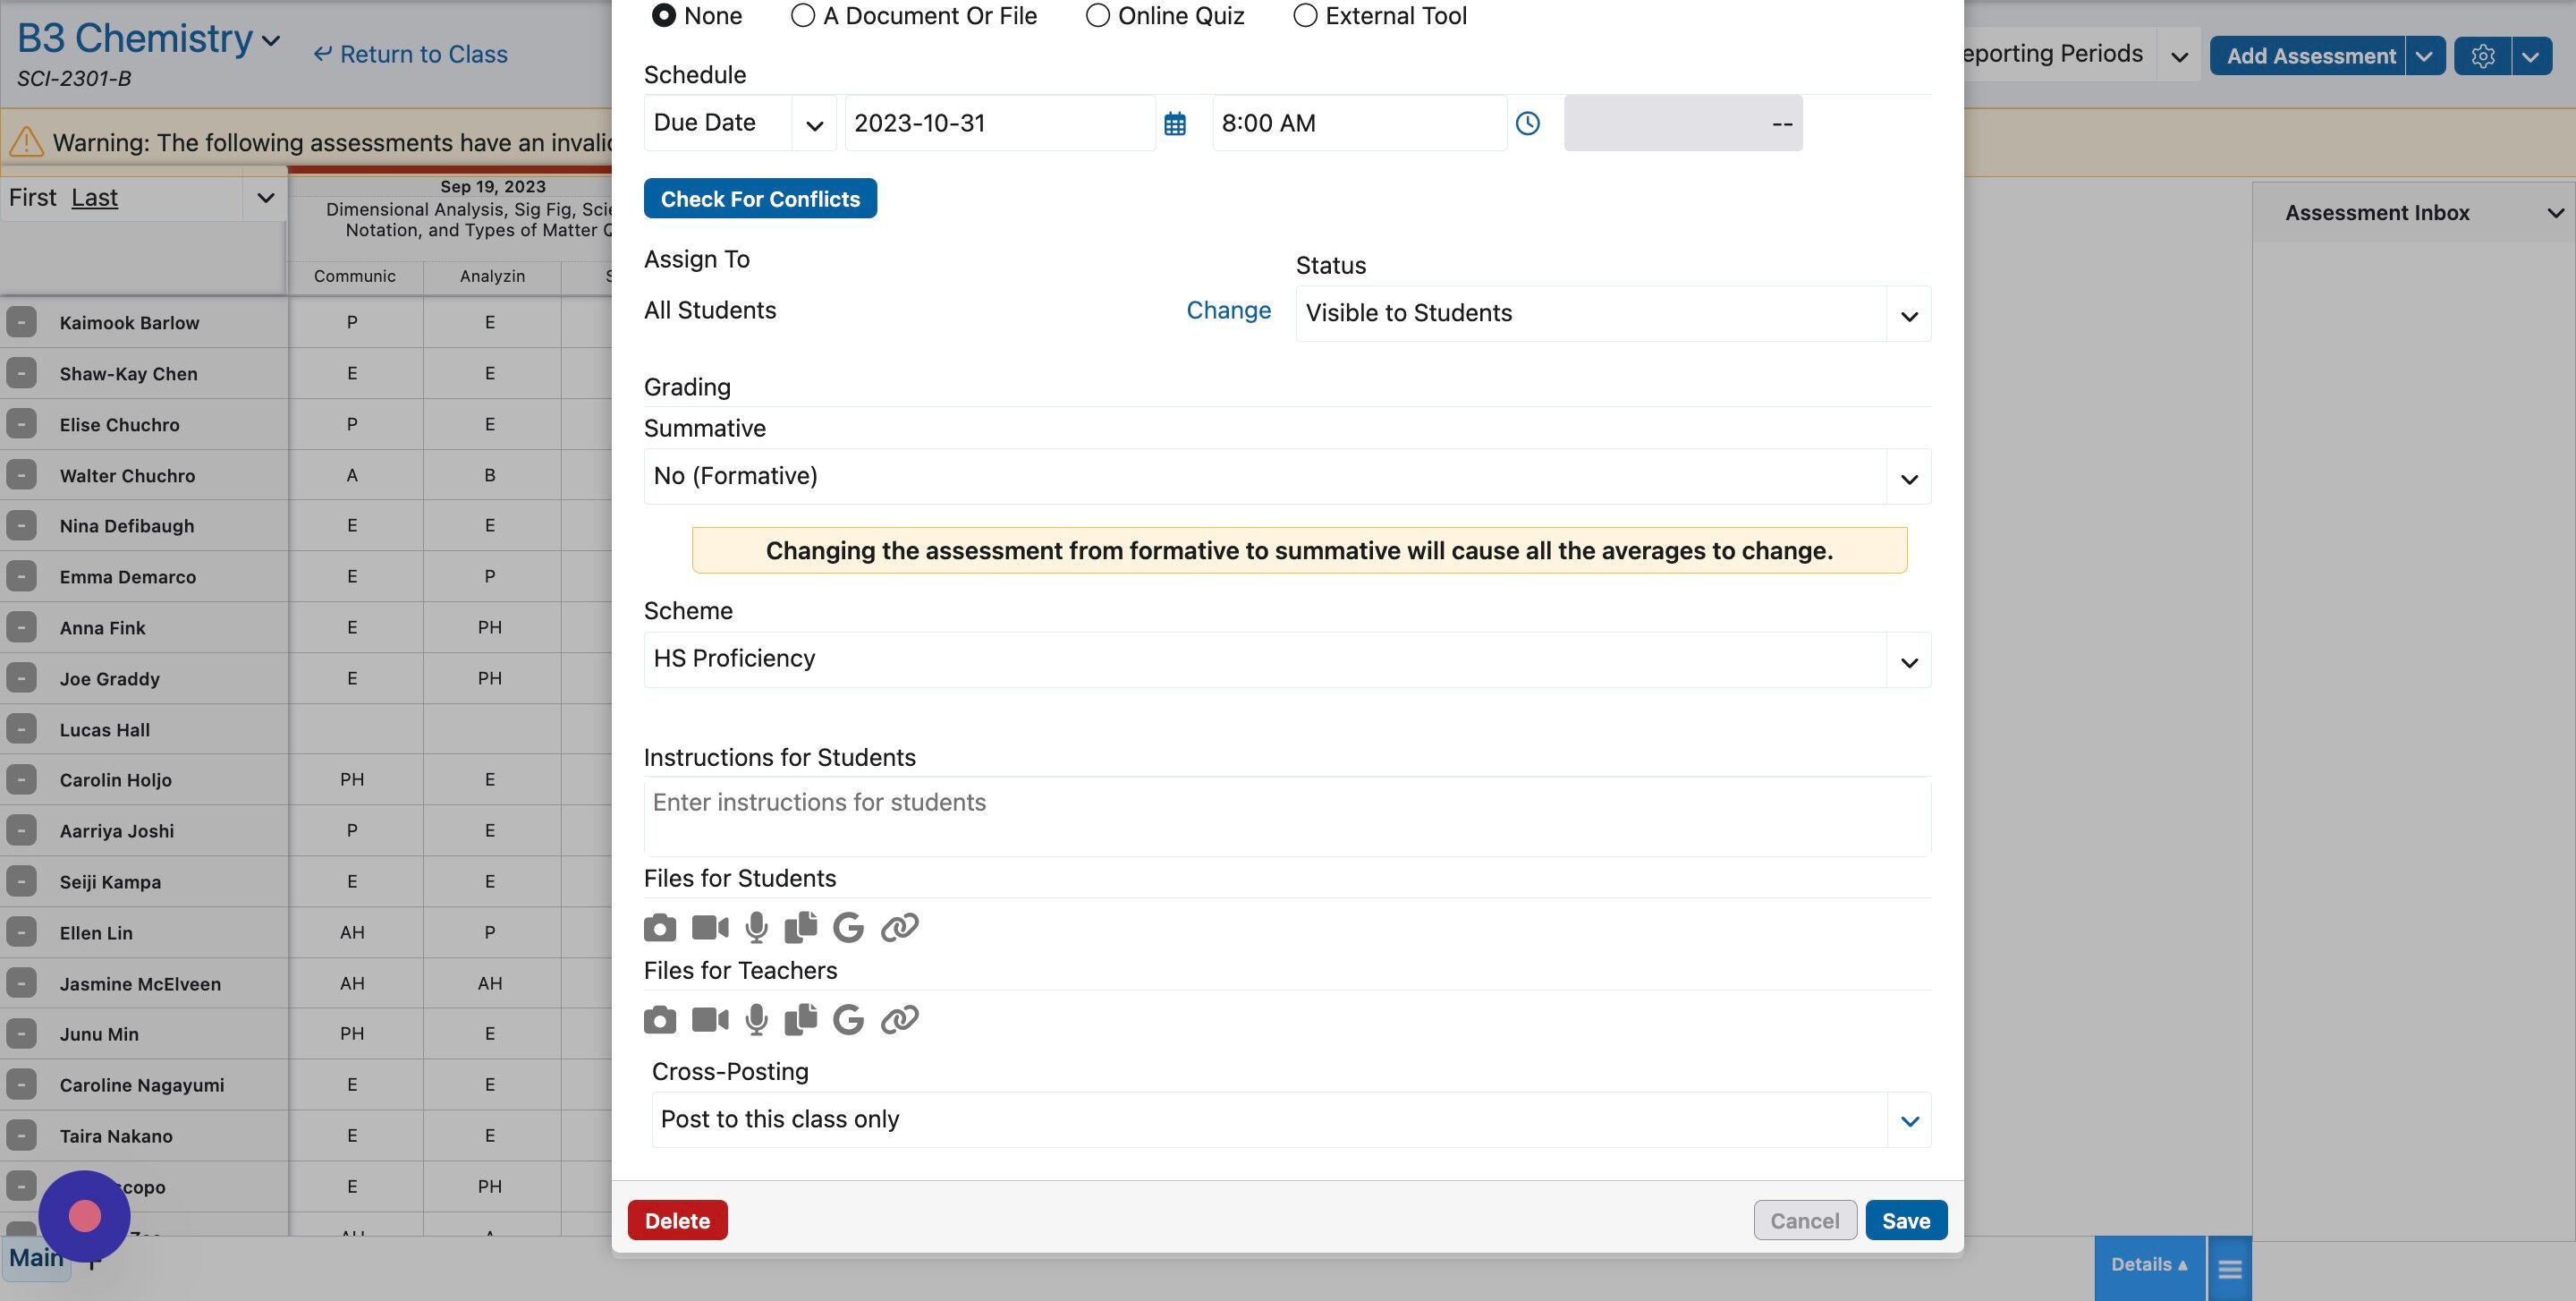Expand the Assessment Inbox panel chevron
Viewport: 2576px width, 1301px height.
(2555, 213)
